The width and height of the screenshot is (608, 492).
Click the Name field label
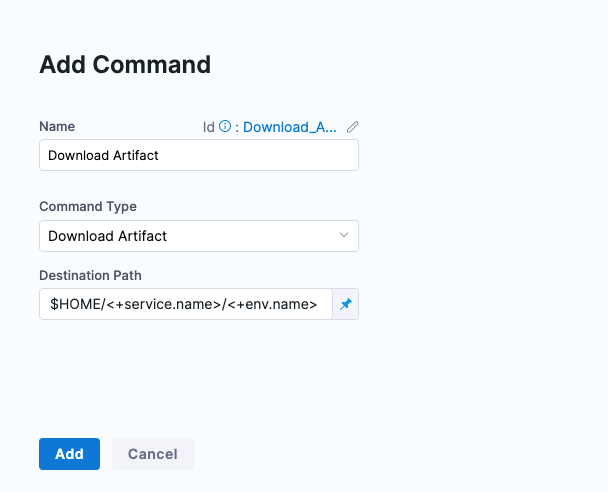(57, 127)
